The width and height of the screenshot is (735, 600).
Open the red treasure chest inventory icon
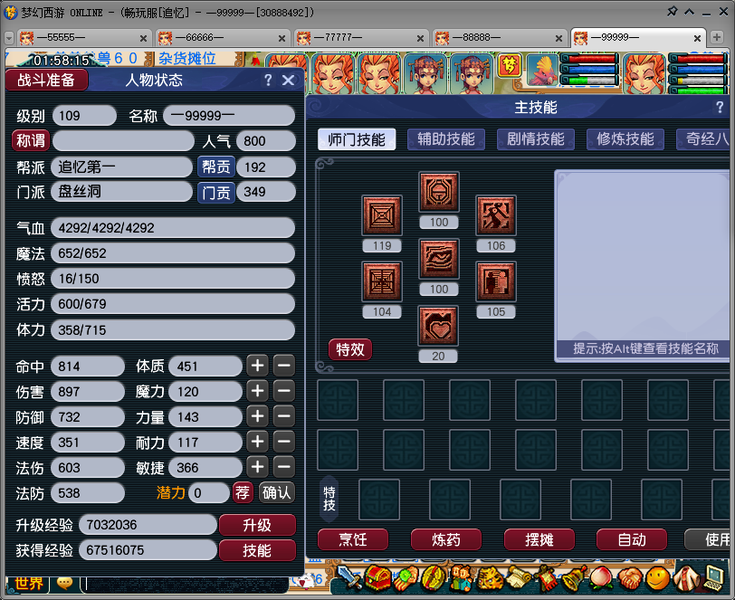click(378, 578)
